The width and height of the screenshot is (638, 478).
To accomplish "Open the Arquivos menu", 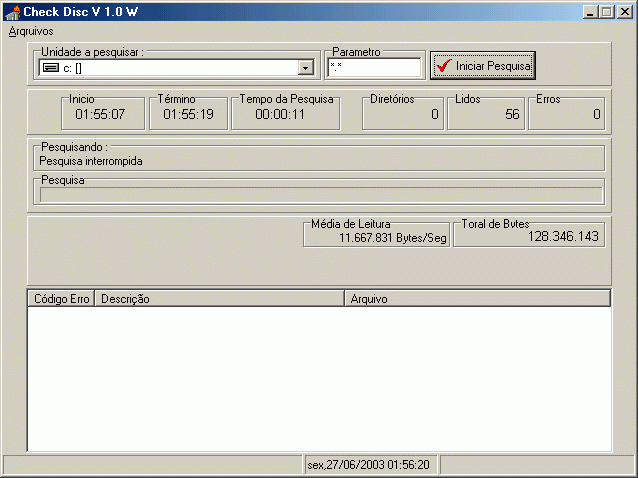I will tap(30, 31).
